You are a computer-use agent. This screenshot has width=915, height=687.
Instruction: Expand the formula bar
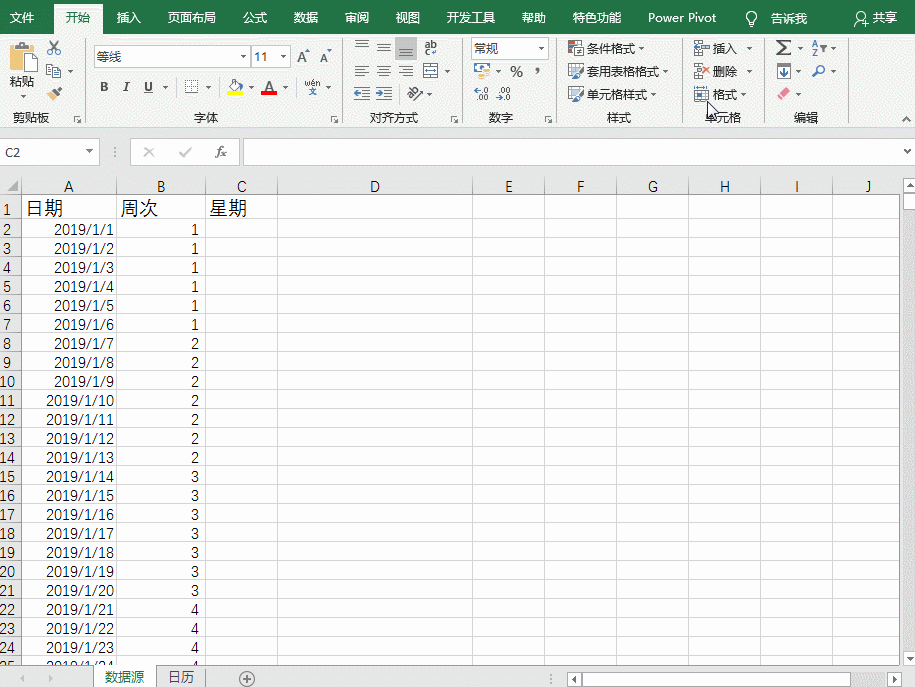click(907, 152)
